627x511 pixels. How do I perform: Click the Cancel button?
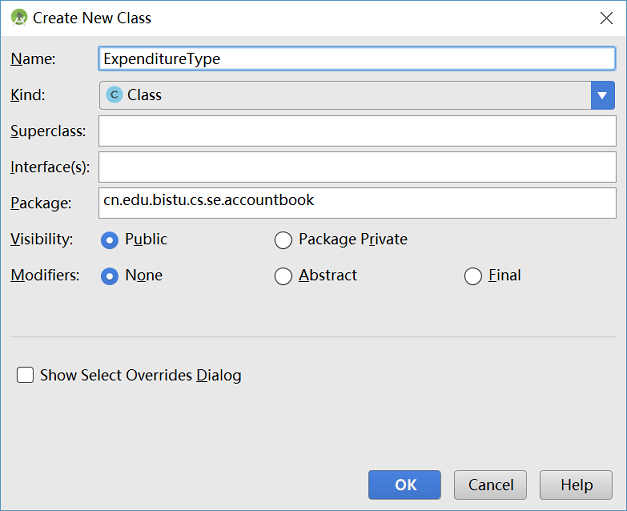pos(490,485)
